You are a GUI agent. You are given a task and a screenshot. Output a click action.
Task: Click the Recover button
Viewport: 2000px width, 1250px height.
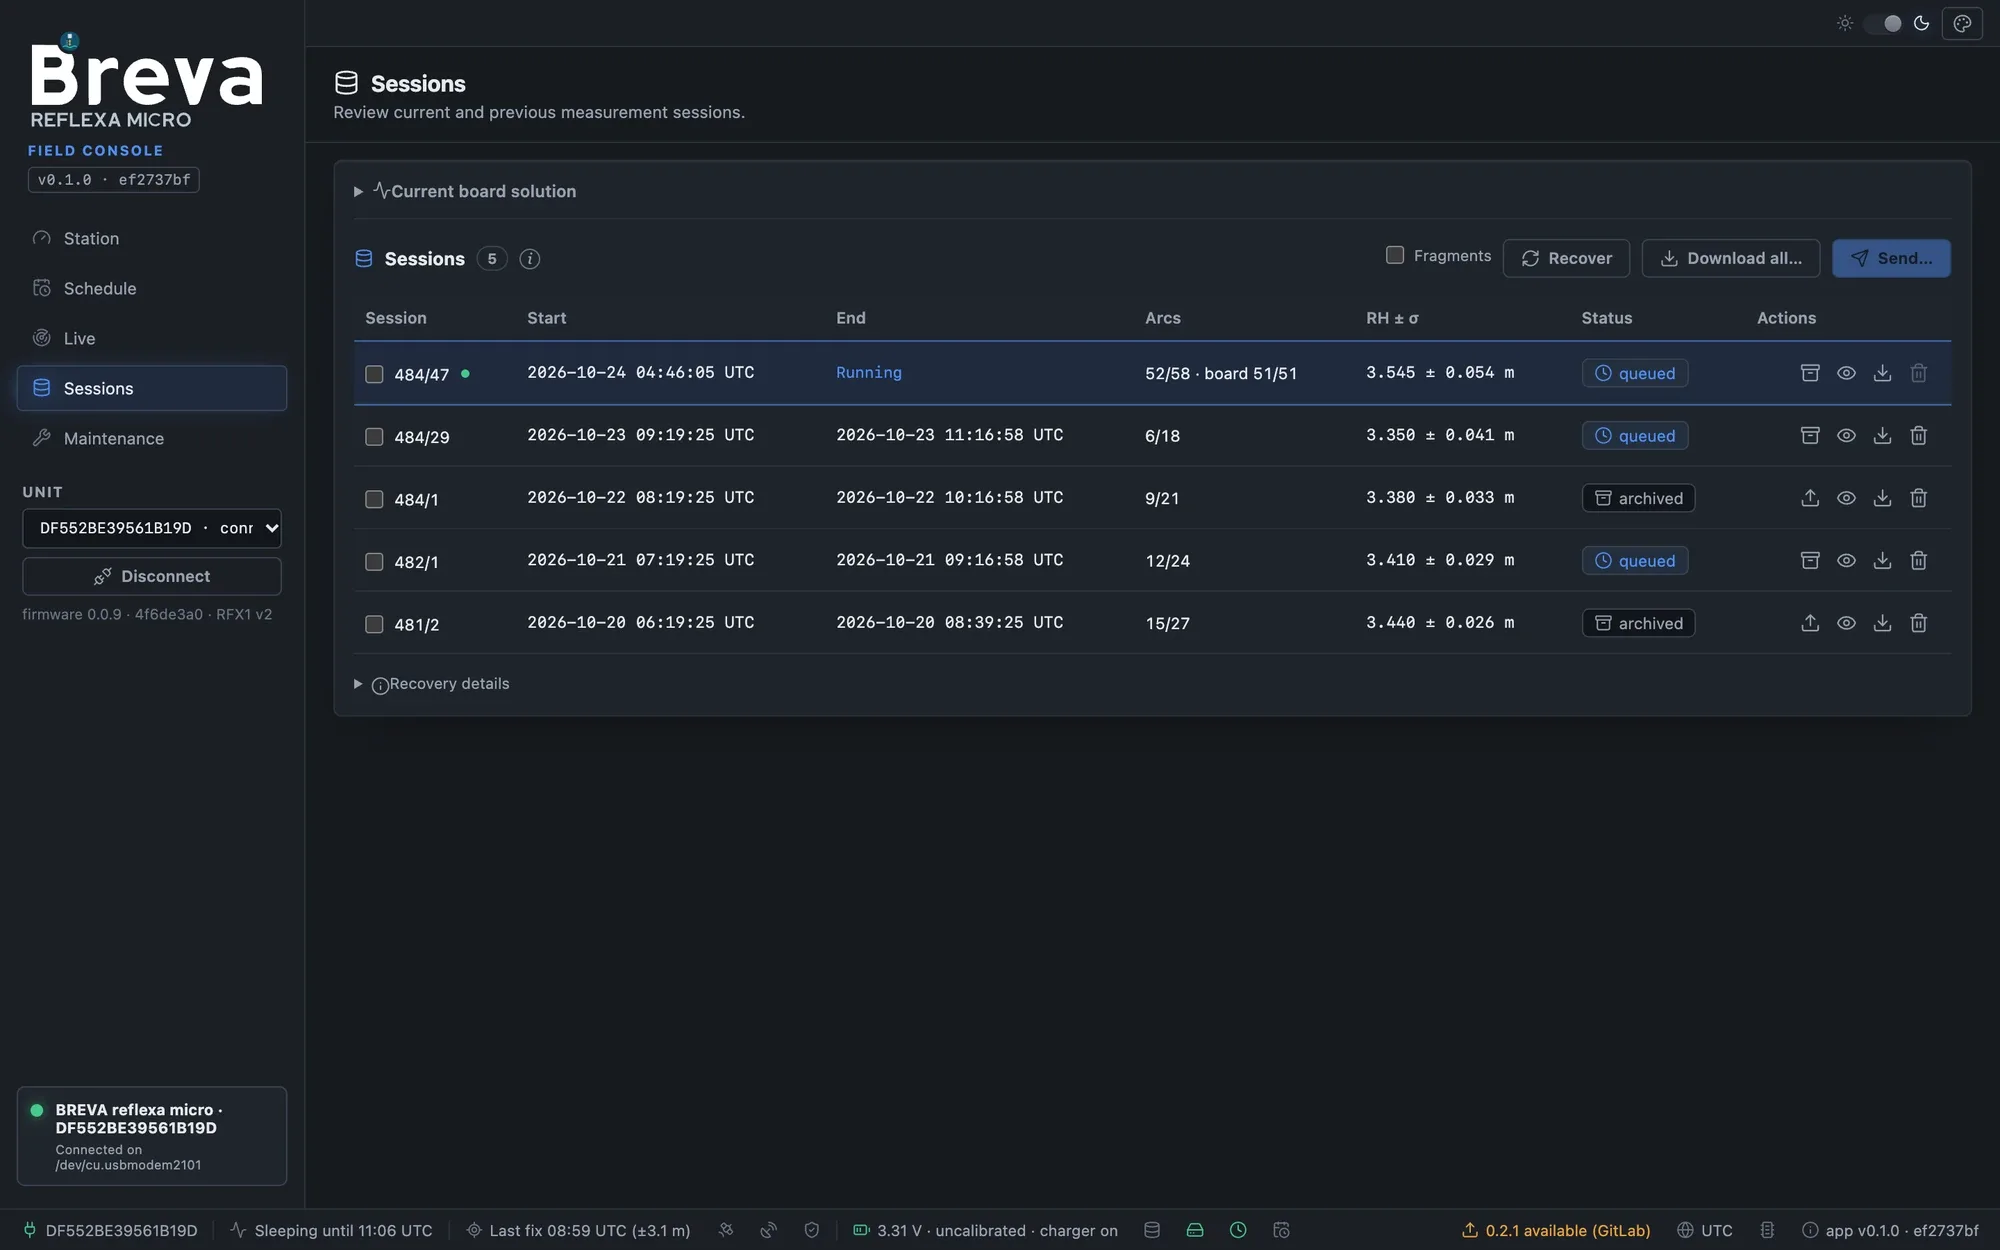(x=1566, y=258)
